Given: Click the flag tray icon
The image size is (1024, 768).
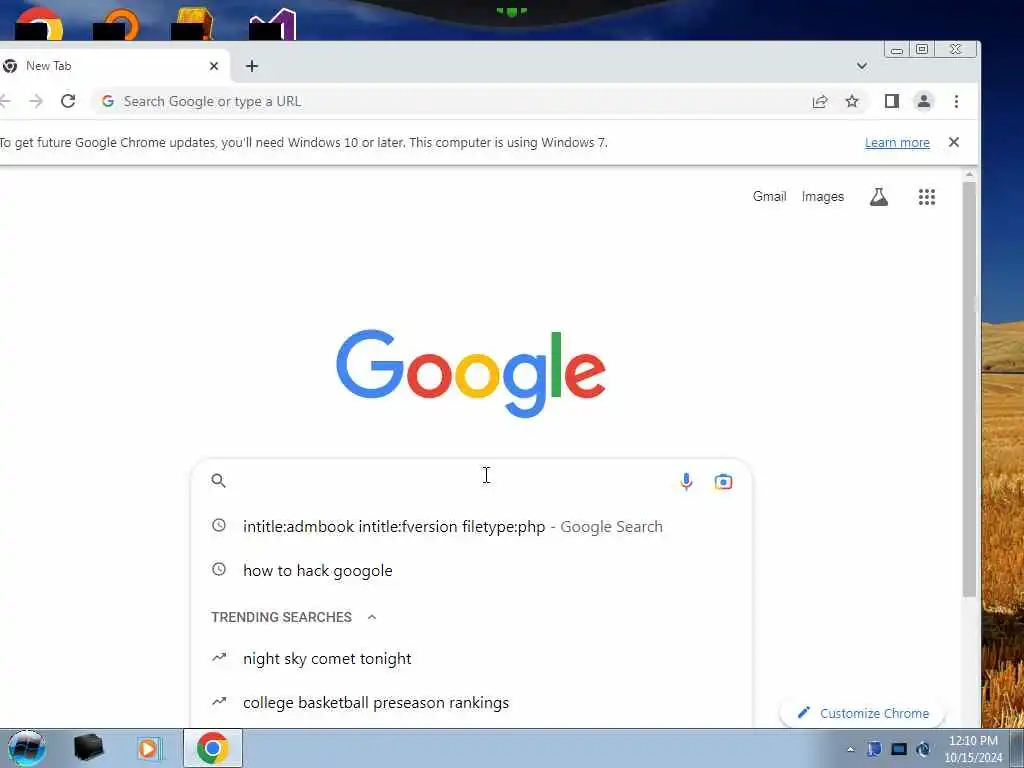Looking at the screenshot, I should [874, 749].
